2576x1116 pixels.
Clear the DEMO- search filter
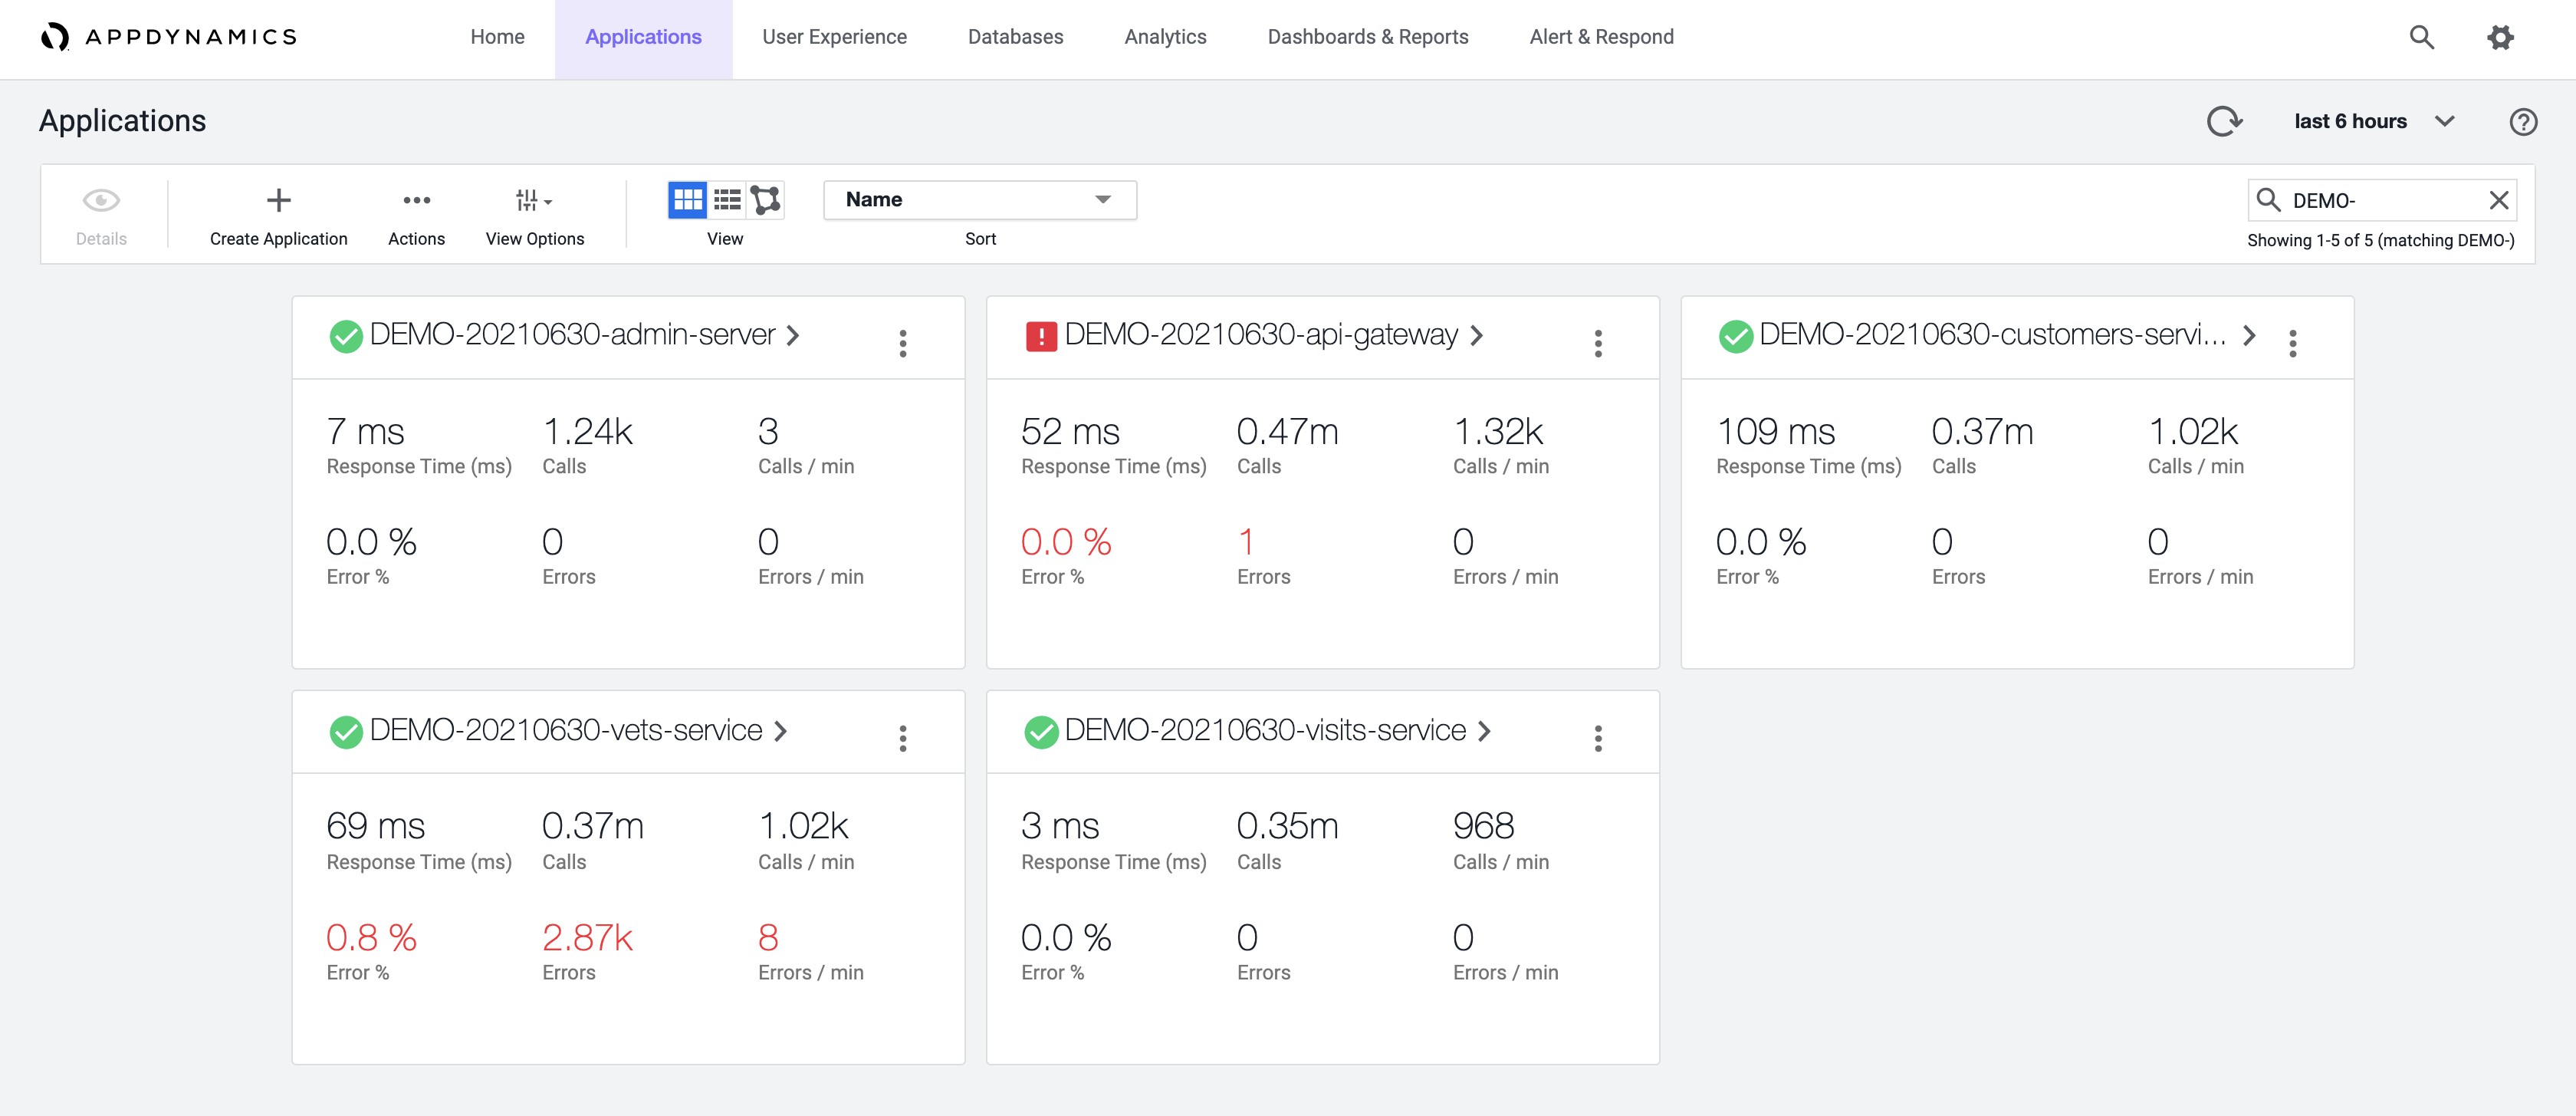pos(2498,200)
